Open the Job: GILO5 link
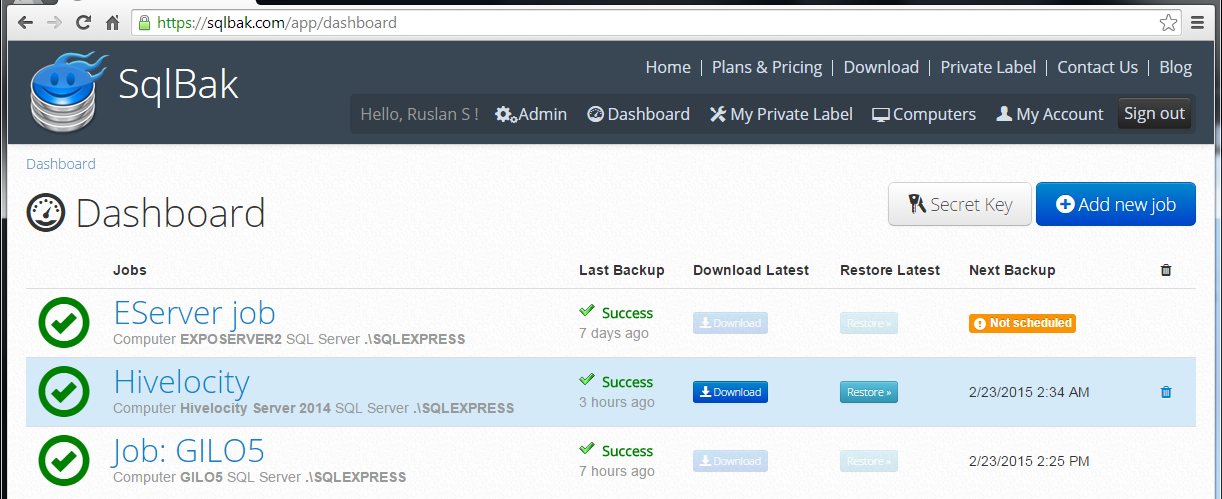Viewport: 1222px width, 499px height. pyautogui.click(x=189, y=451)
